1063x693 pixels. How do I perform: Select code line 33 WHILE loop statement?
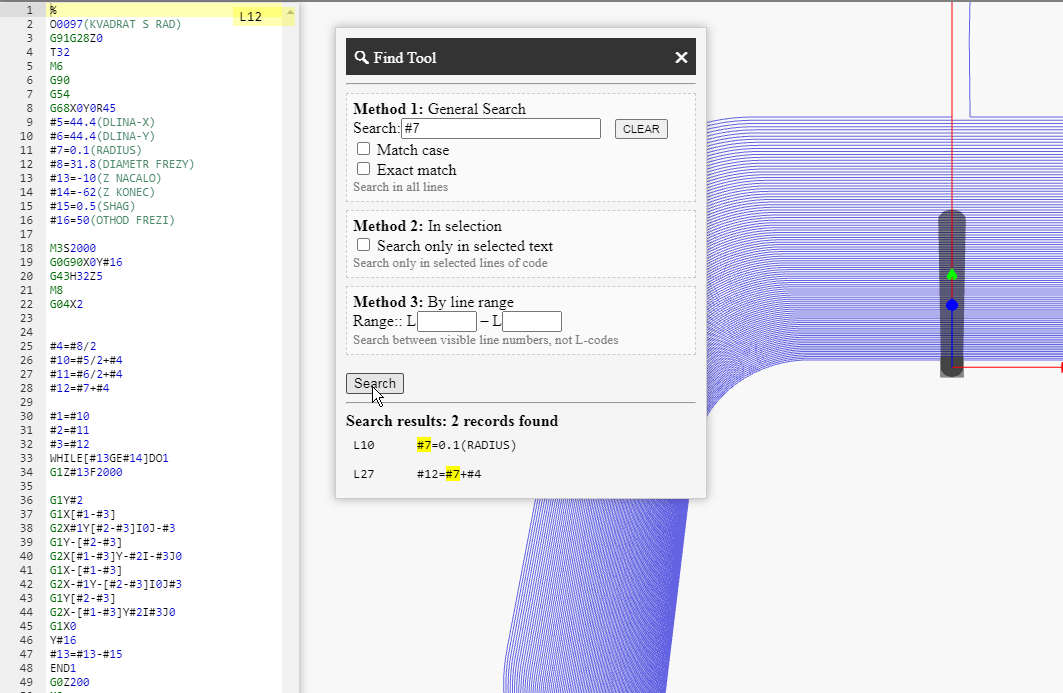[108, 458]
